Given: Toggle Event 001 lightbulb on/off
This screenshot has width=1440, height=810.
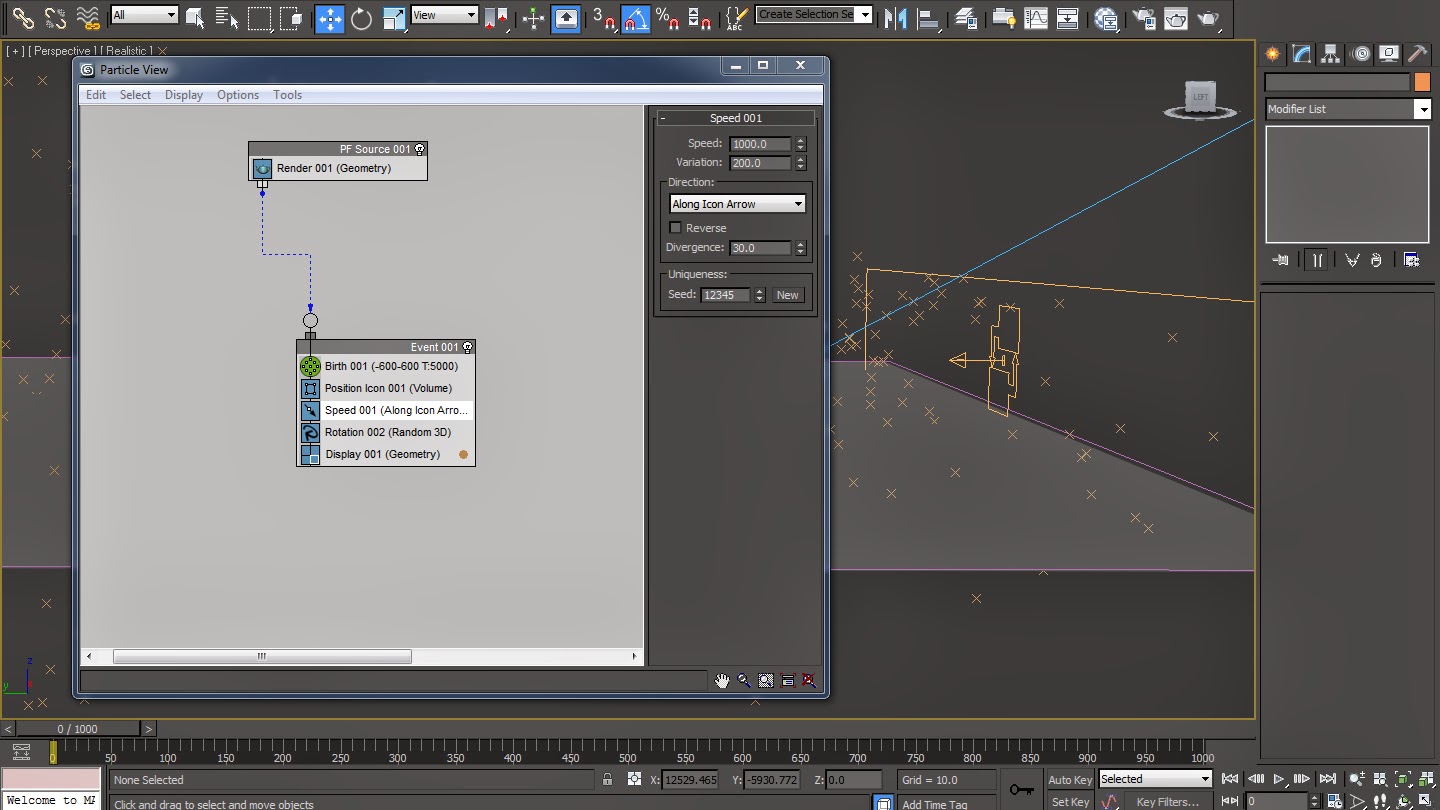Looking at the screenshot, I should pyautogui.click(x=467, y=347).
